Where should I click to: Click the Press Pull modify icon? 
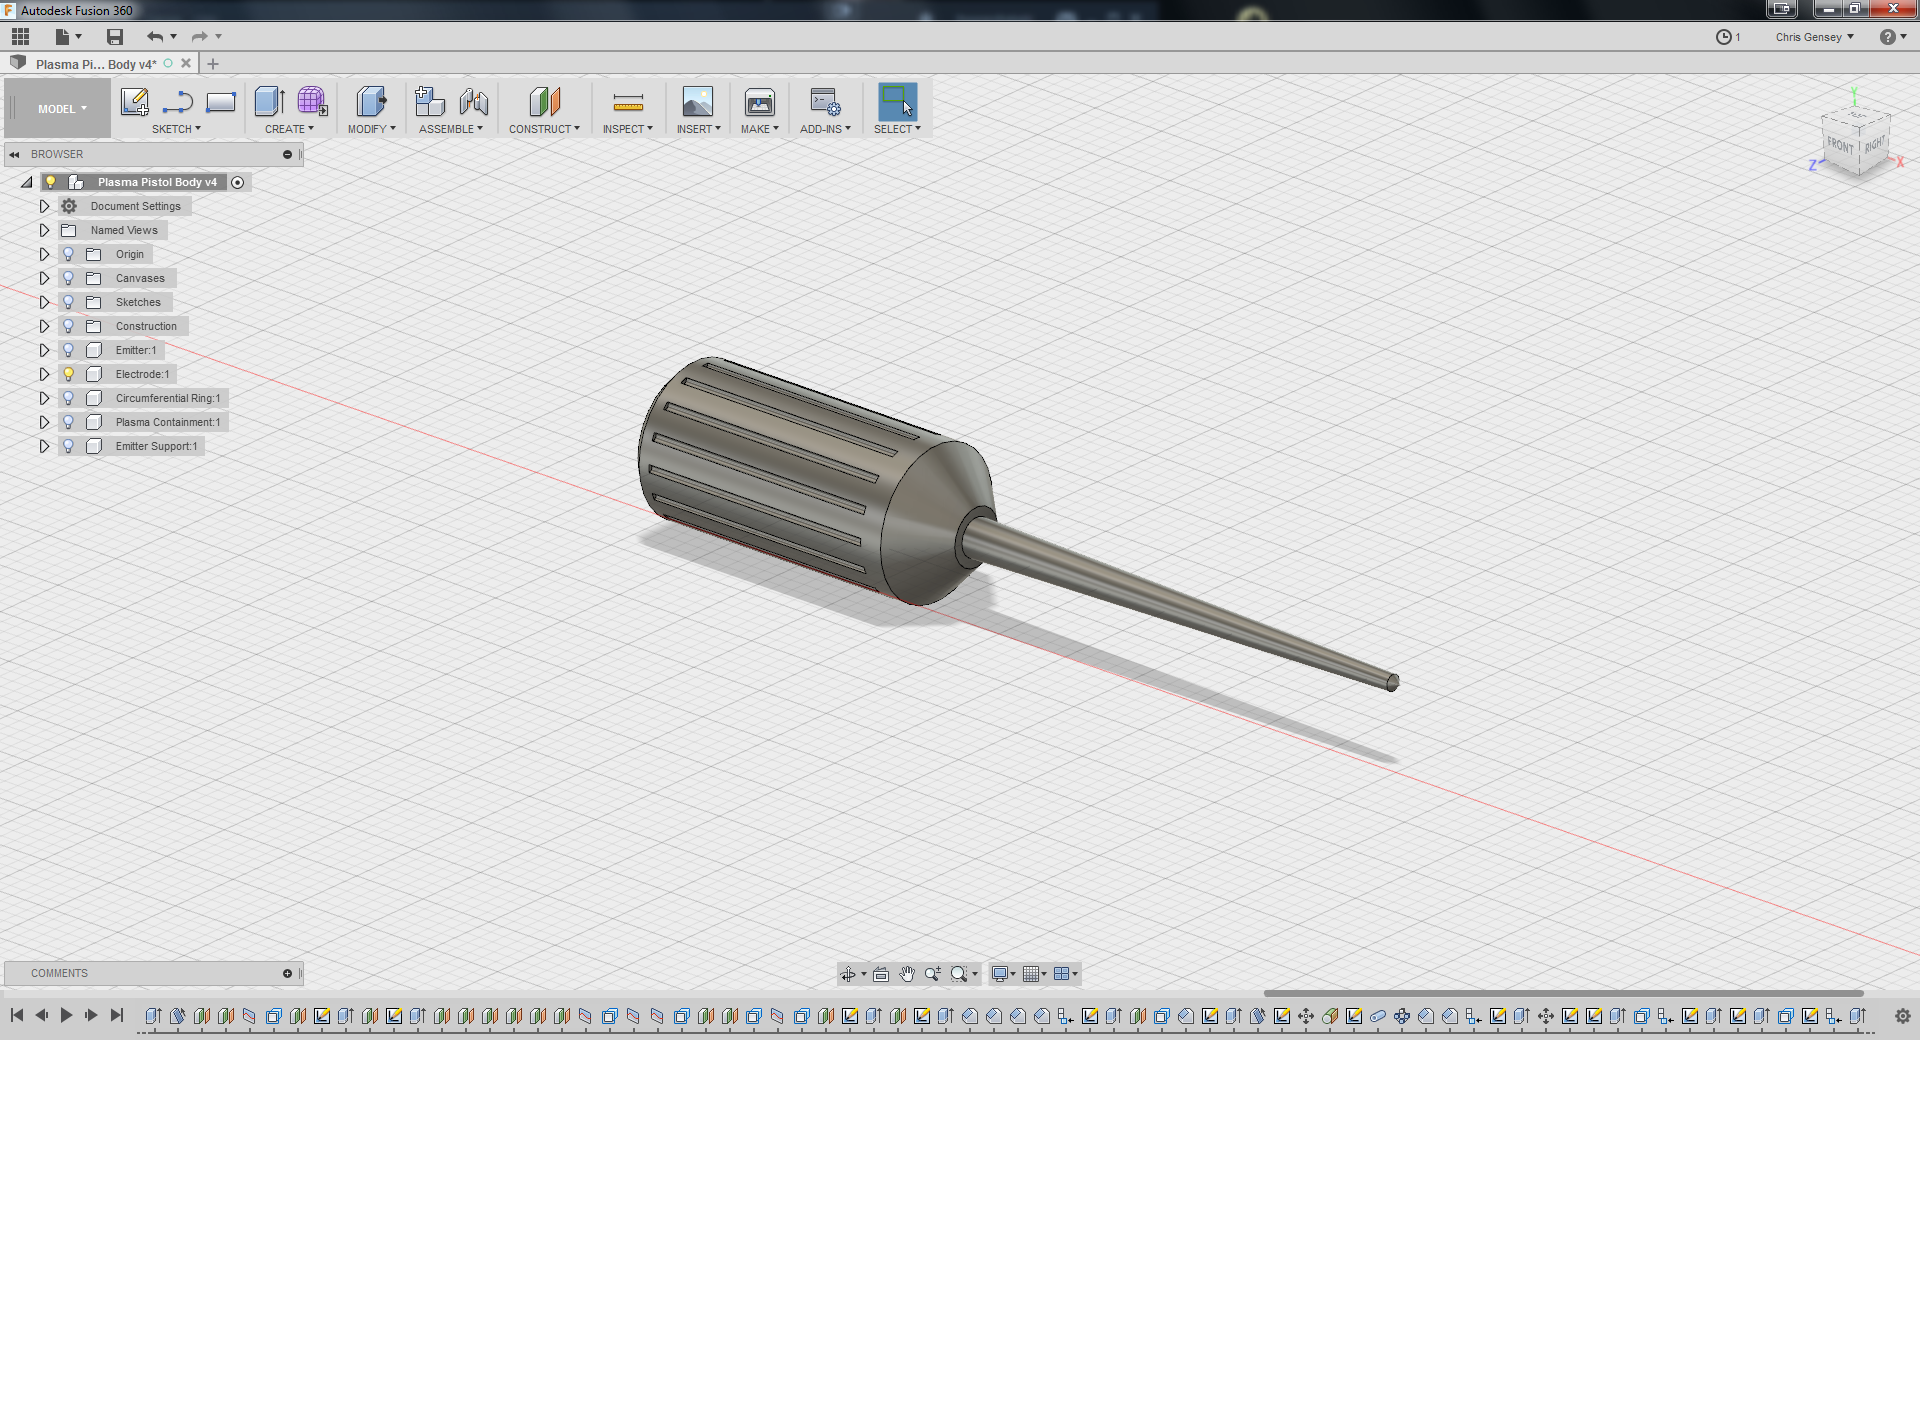pyautogui.click(x=371, y=102)
